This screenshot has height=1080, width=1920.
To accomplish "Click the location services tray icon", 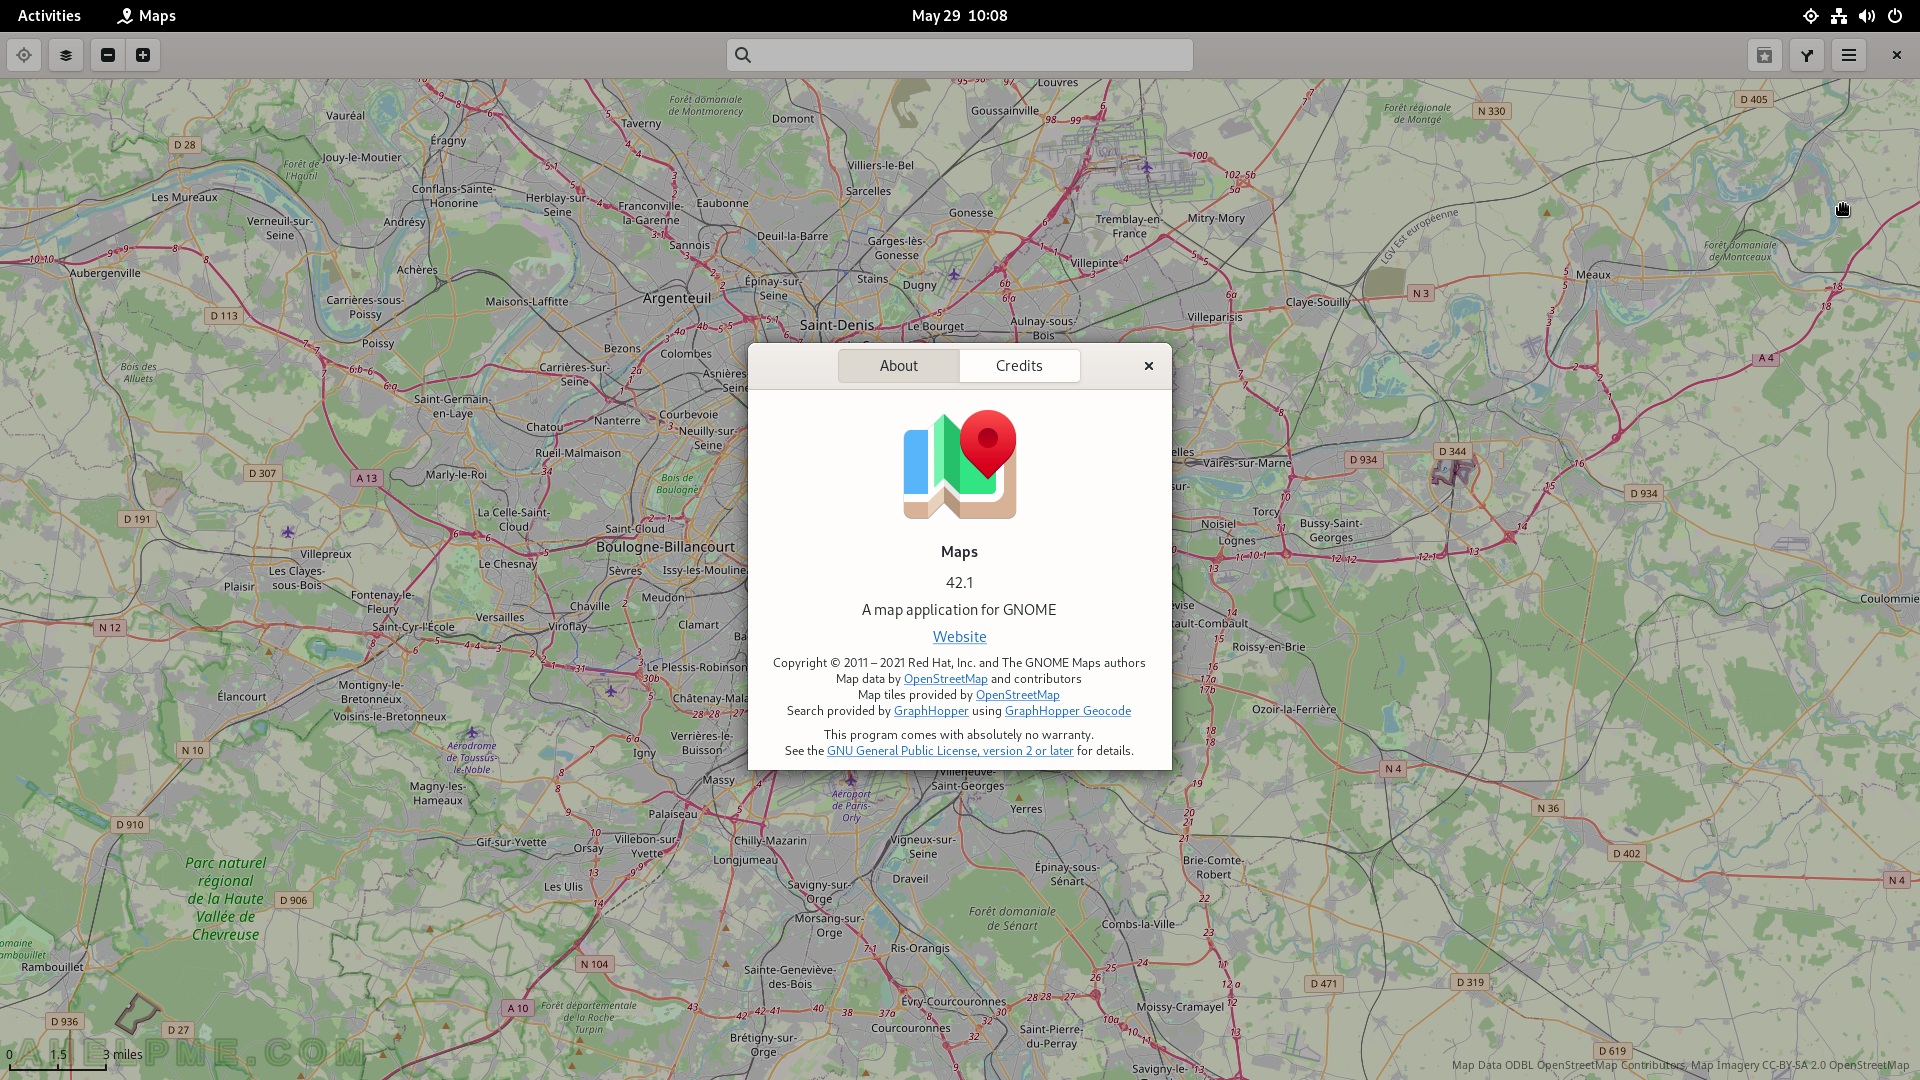I will click(x=1811, y=16).
